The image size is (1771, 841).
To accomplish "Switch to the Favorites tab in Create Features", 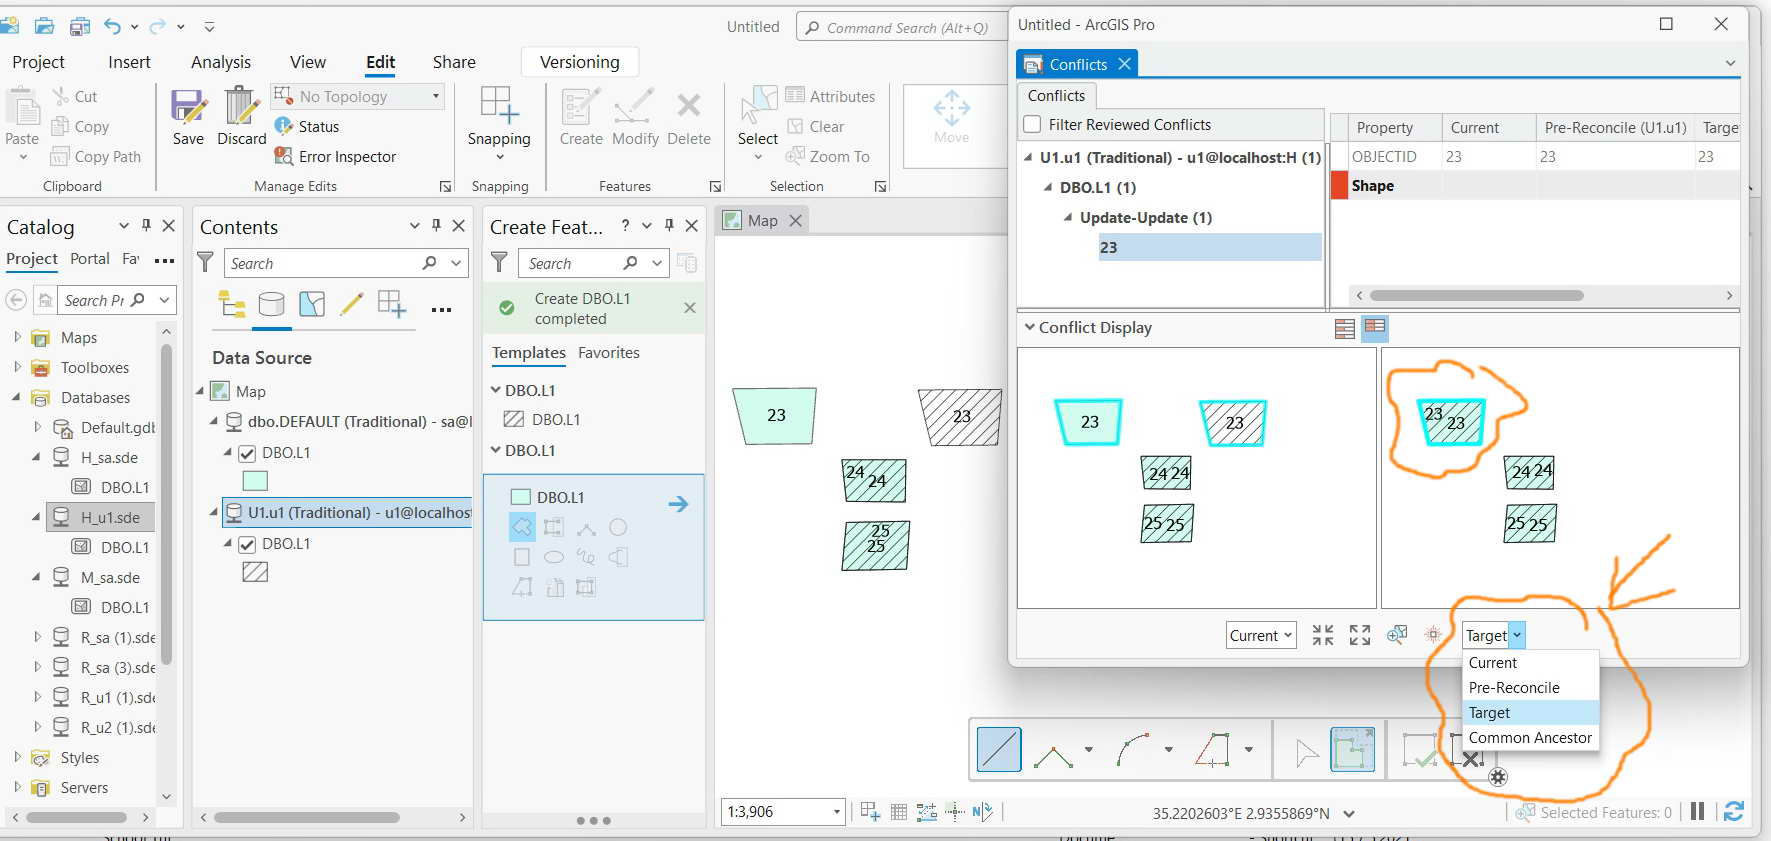I will [609, 353].
